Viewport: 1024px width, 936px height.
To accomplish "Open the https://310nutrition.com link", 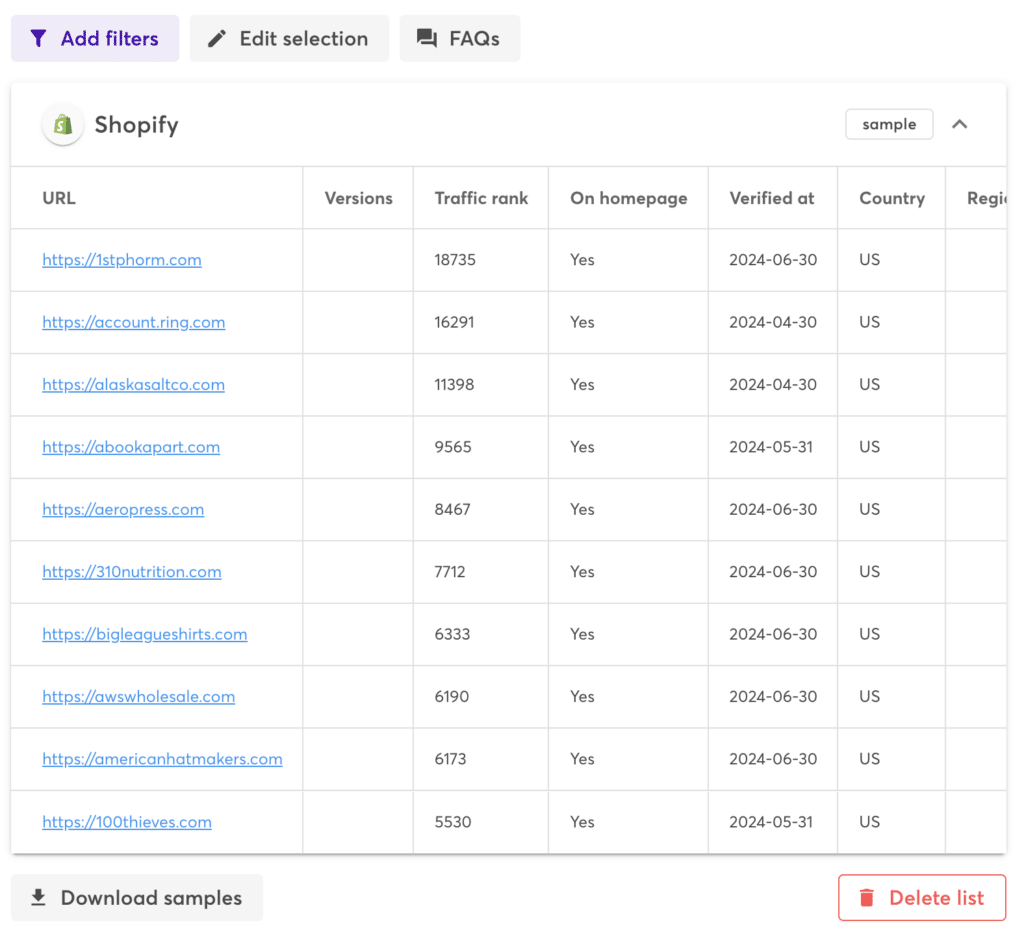I will 132,572.
